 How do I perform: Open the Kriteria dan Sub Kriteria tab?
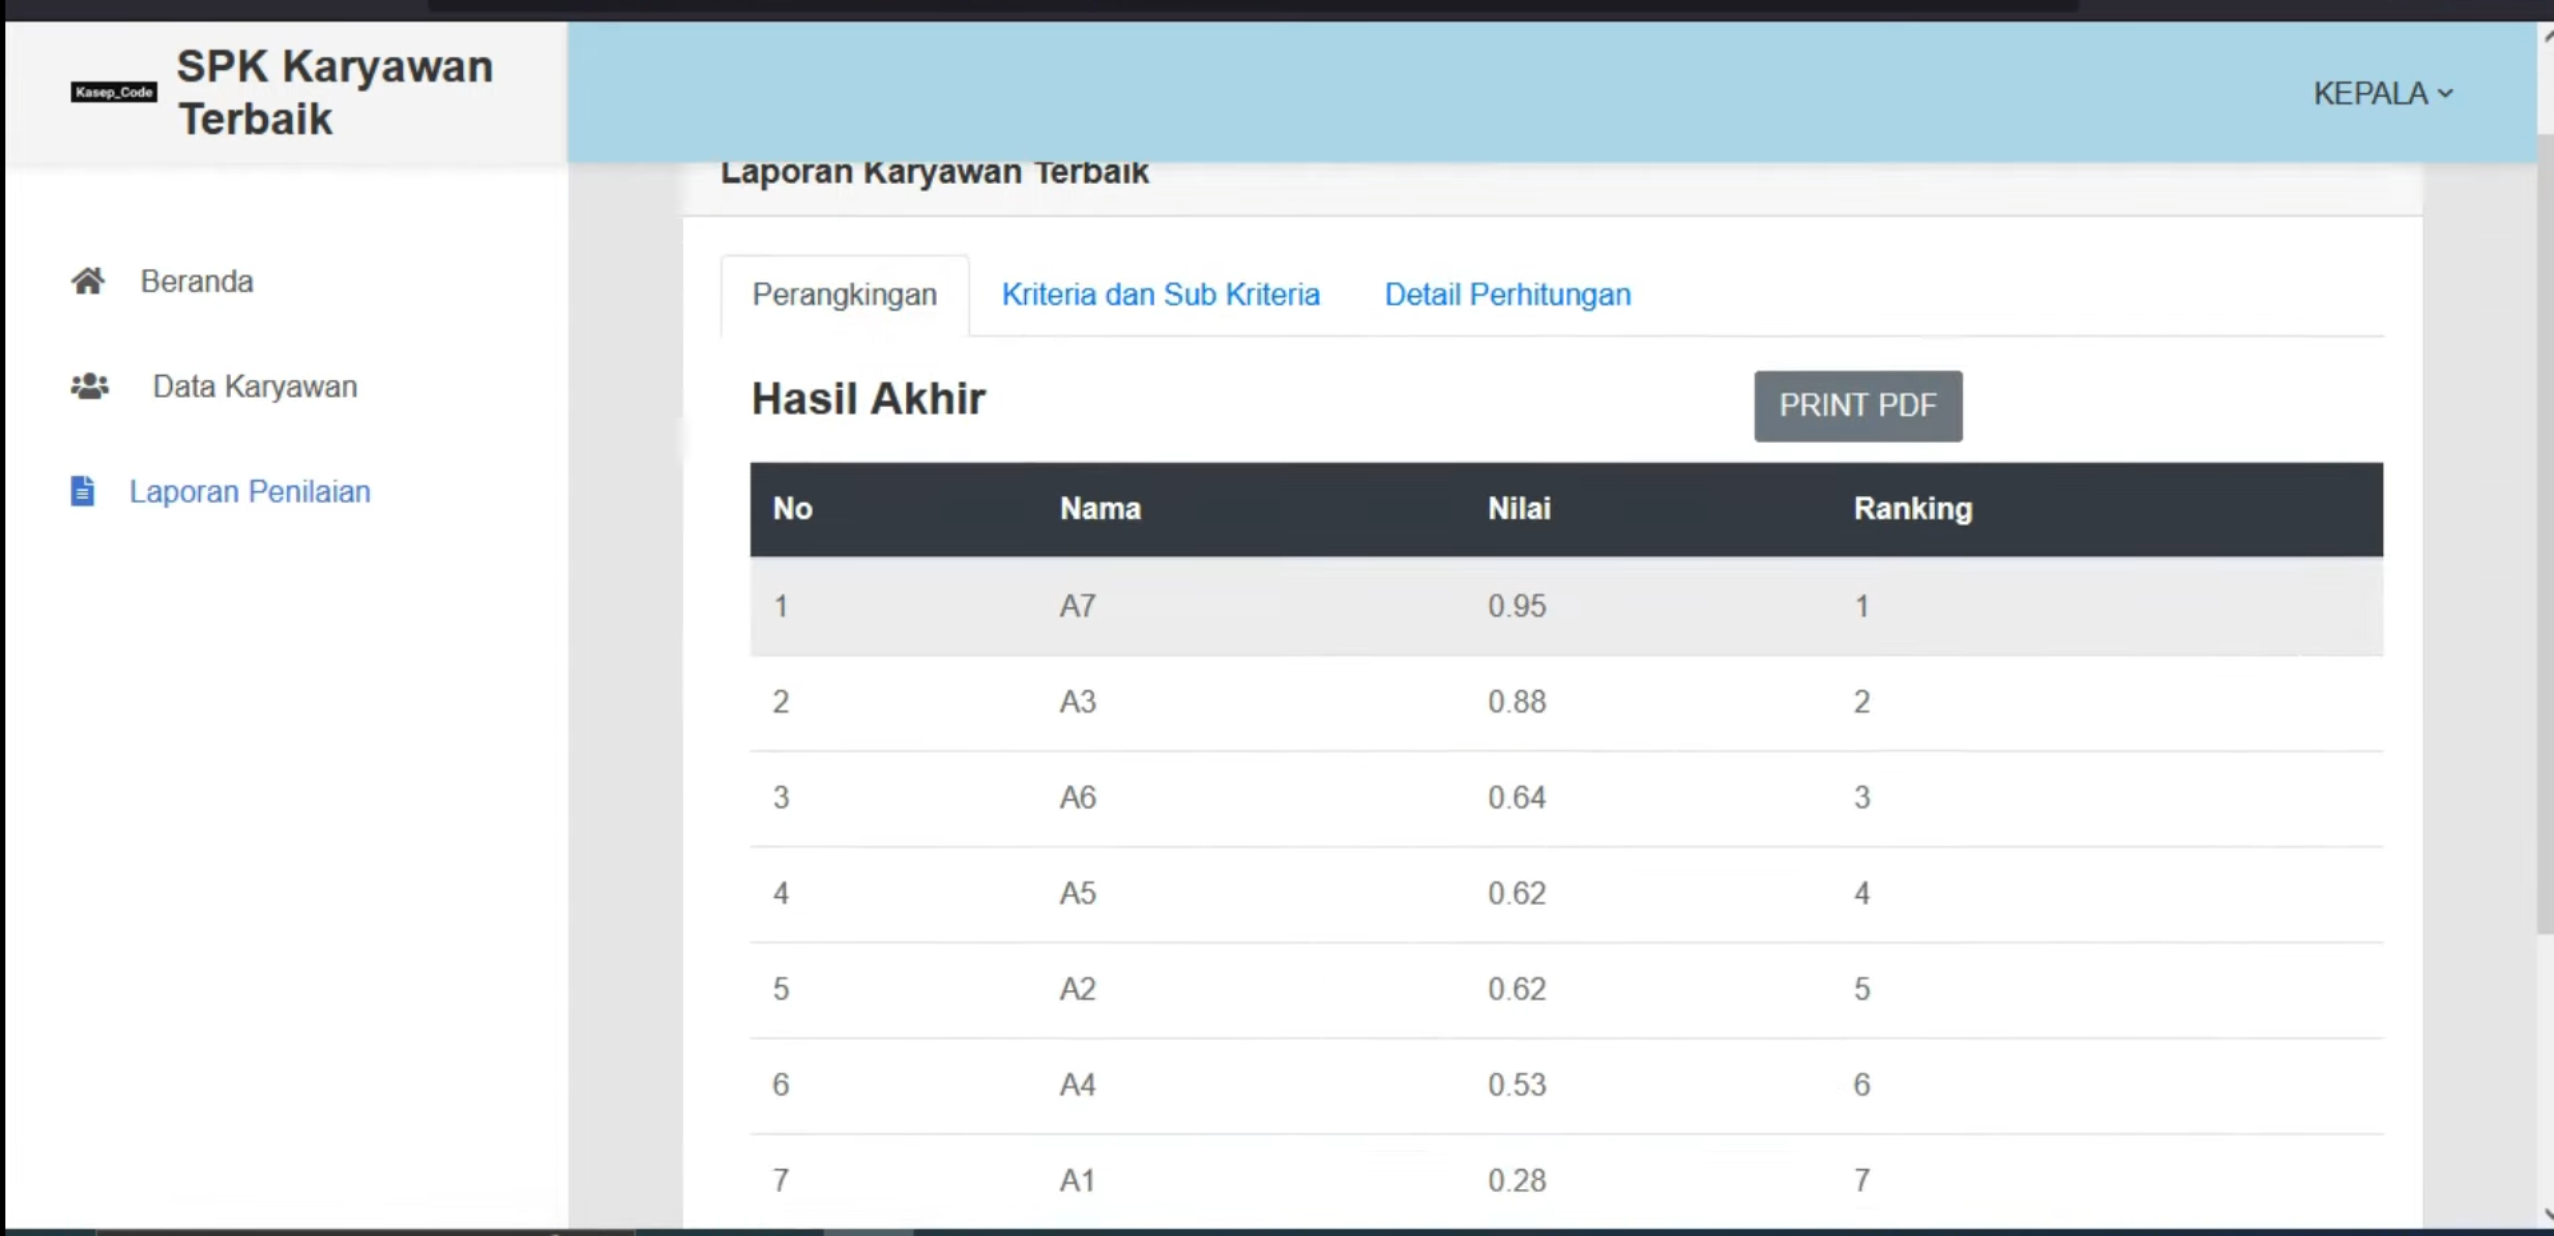[x=1160, y=294]
